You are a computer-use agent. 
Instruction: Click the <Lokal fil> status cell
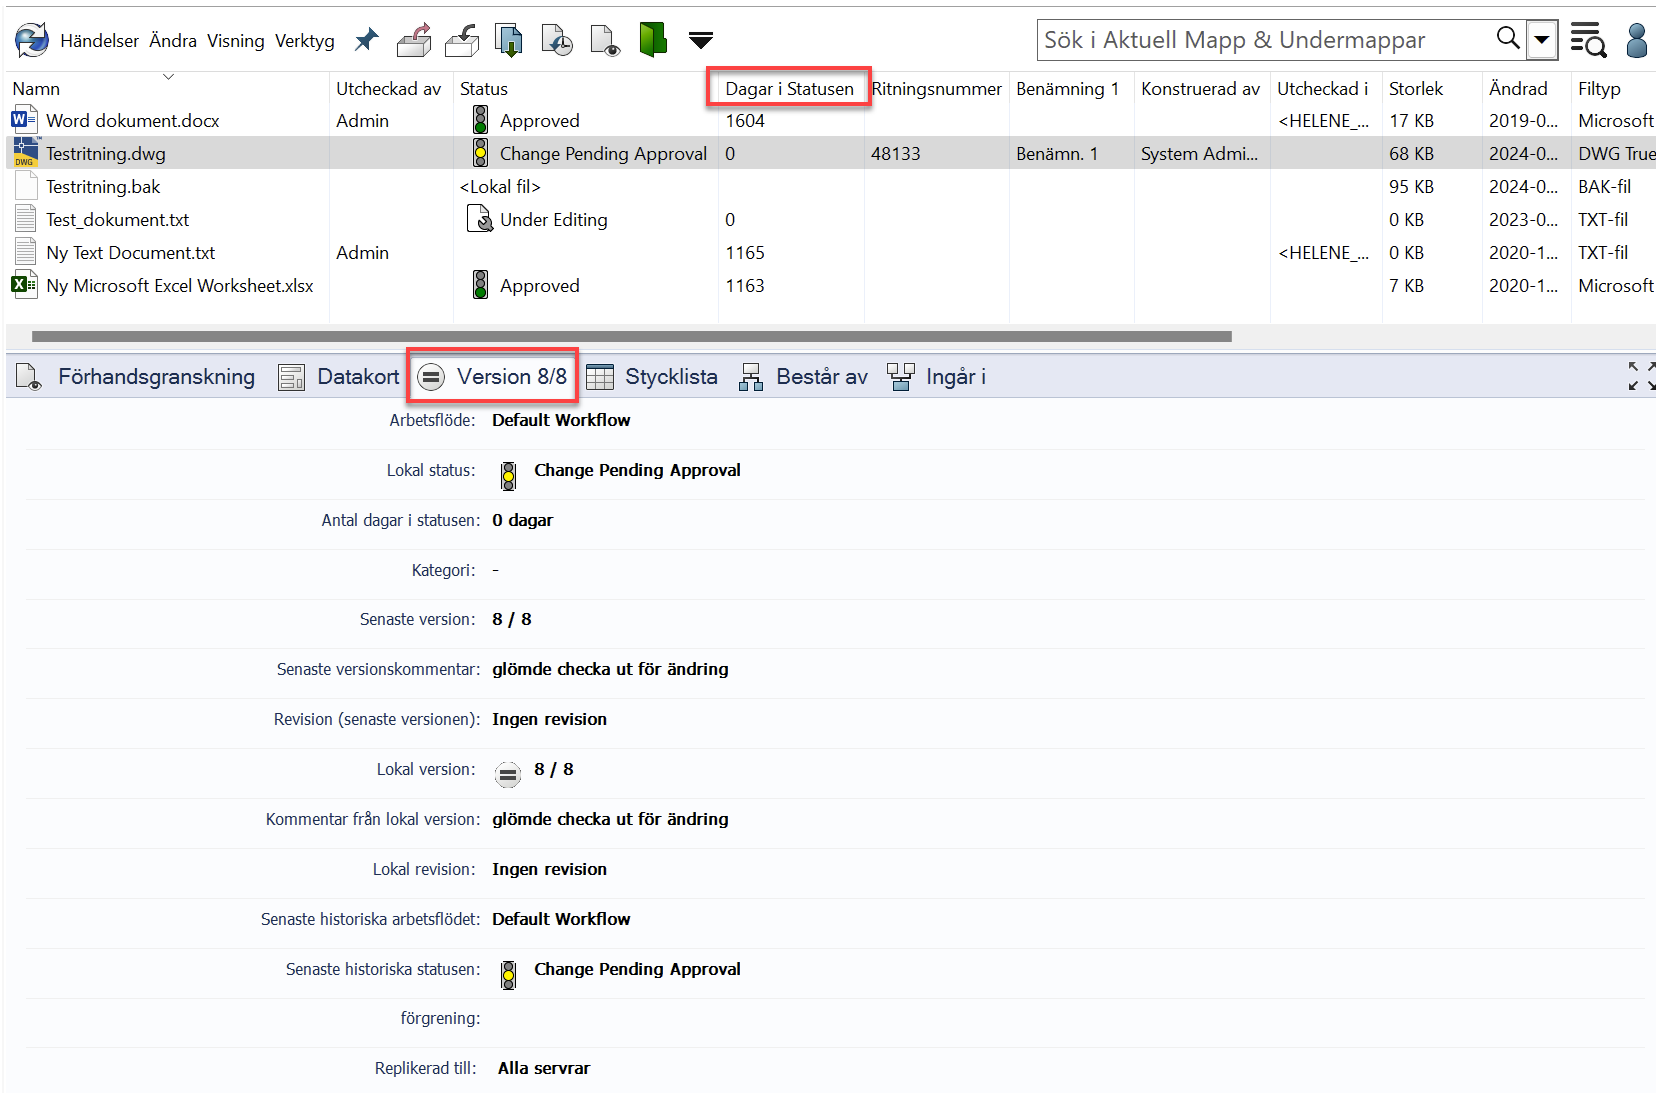[x=500, y=187]
